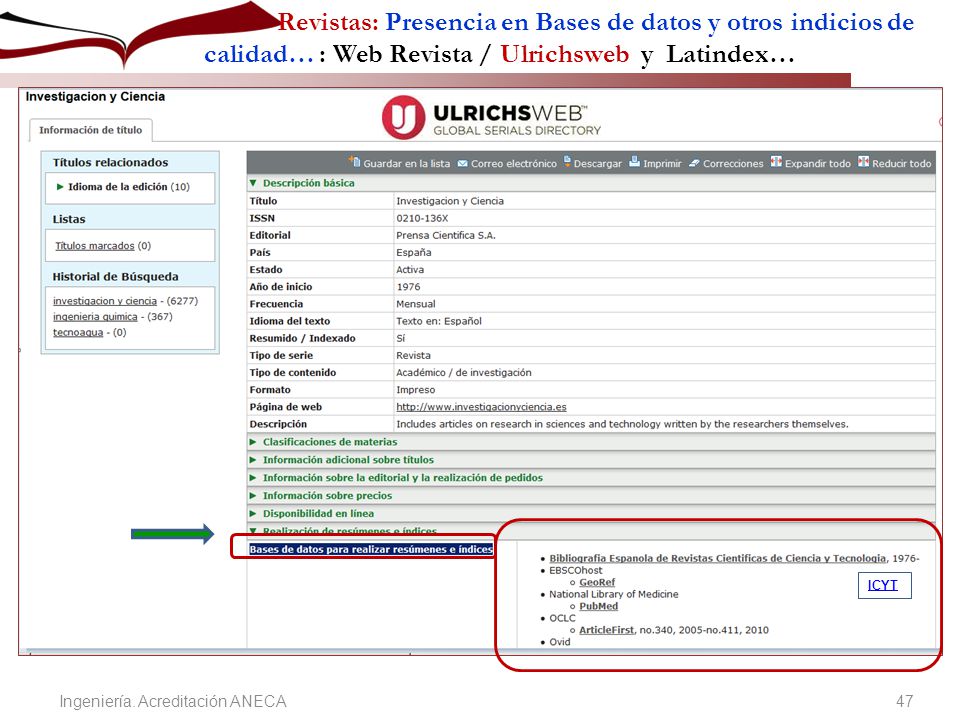Viewport: 960px width, 720px height.
Task: Select the ISSN value 0210-136X
Action: coord(422,218)
